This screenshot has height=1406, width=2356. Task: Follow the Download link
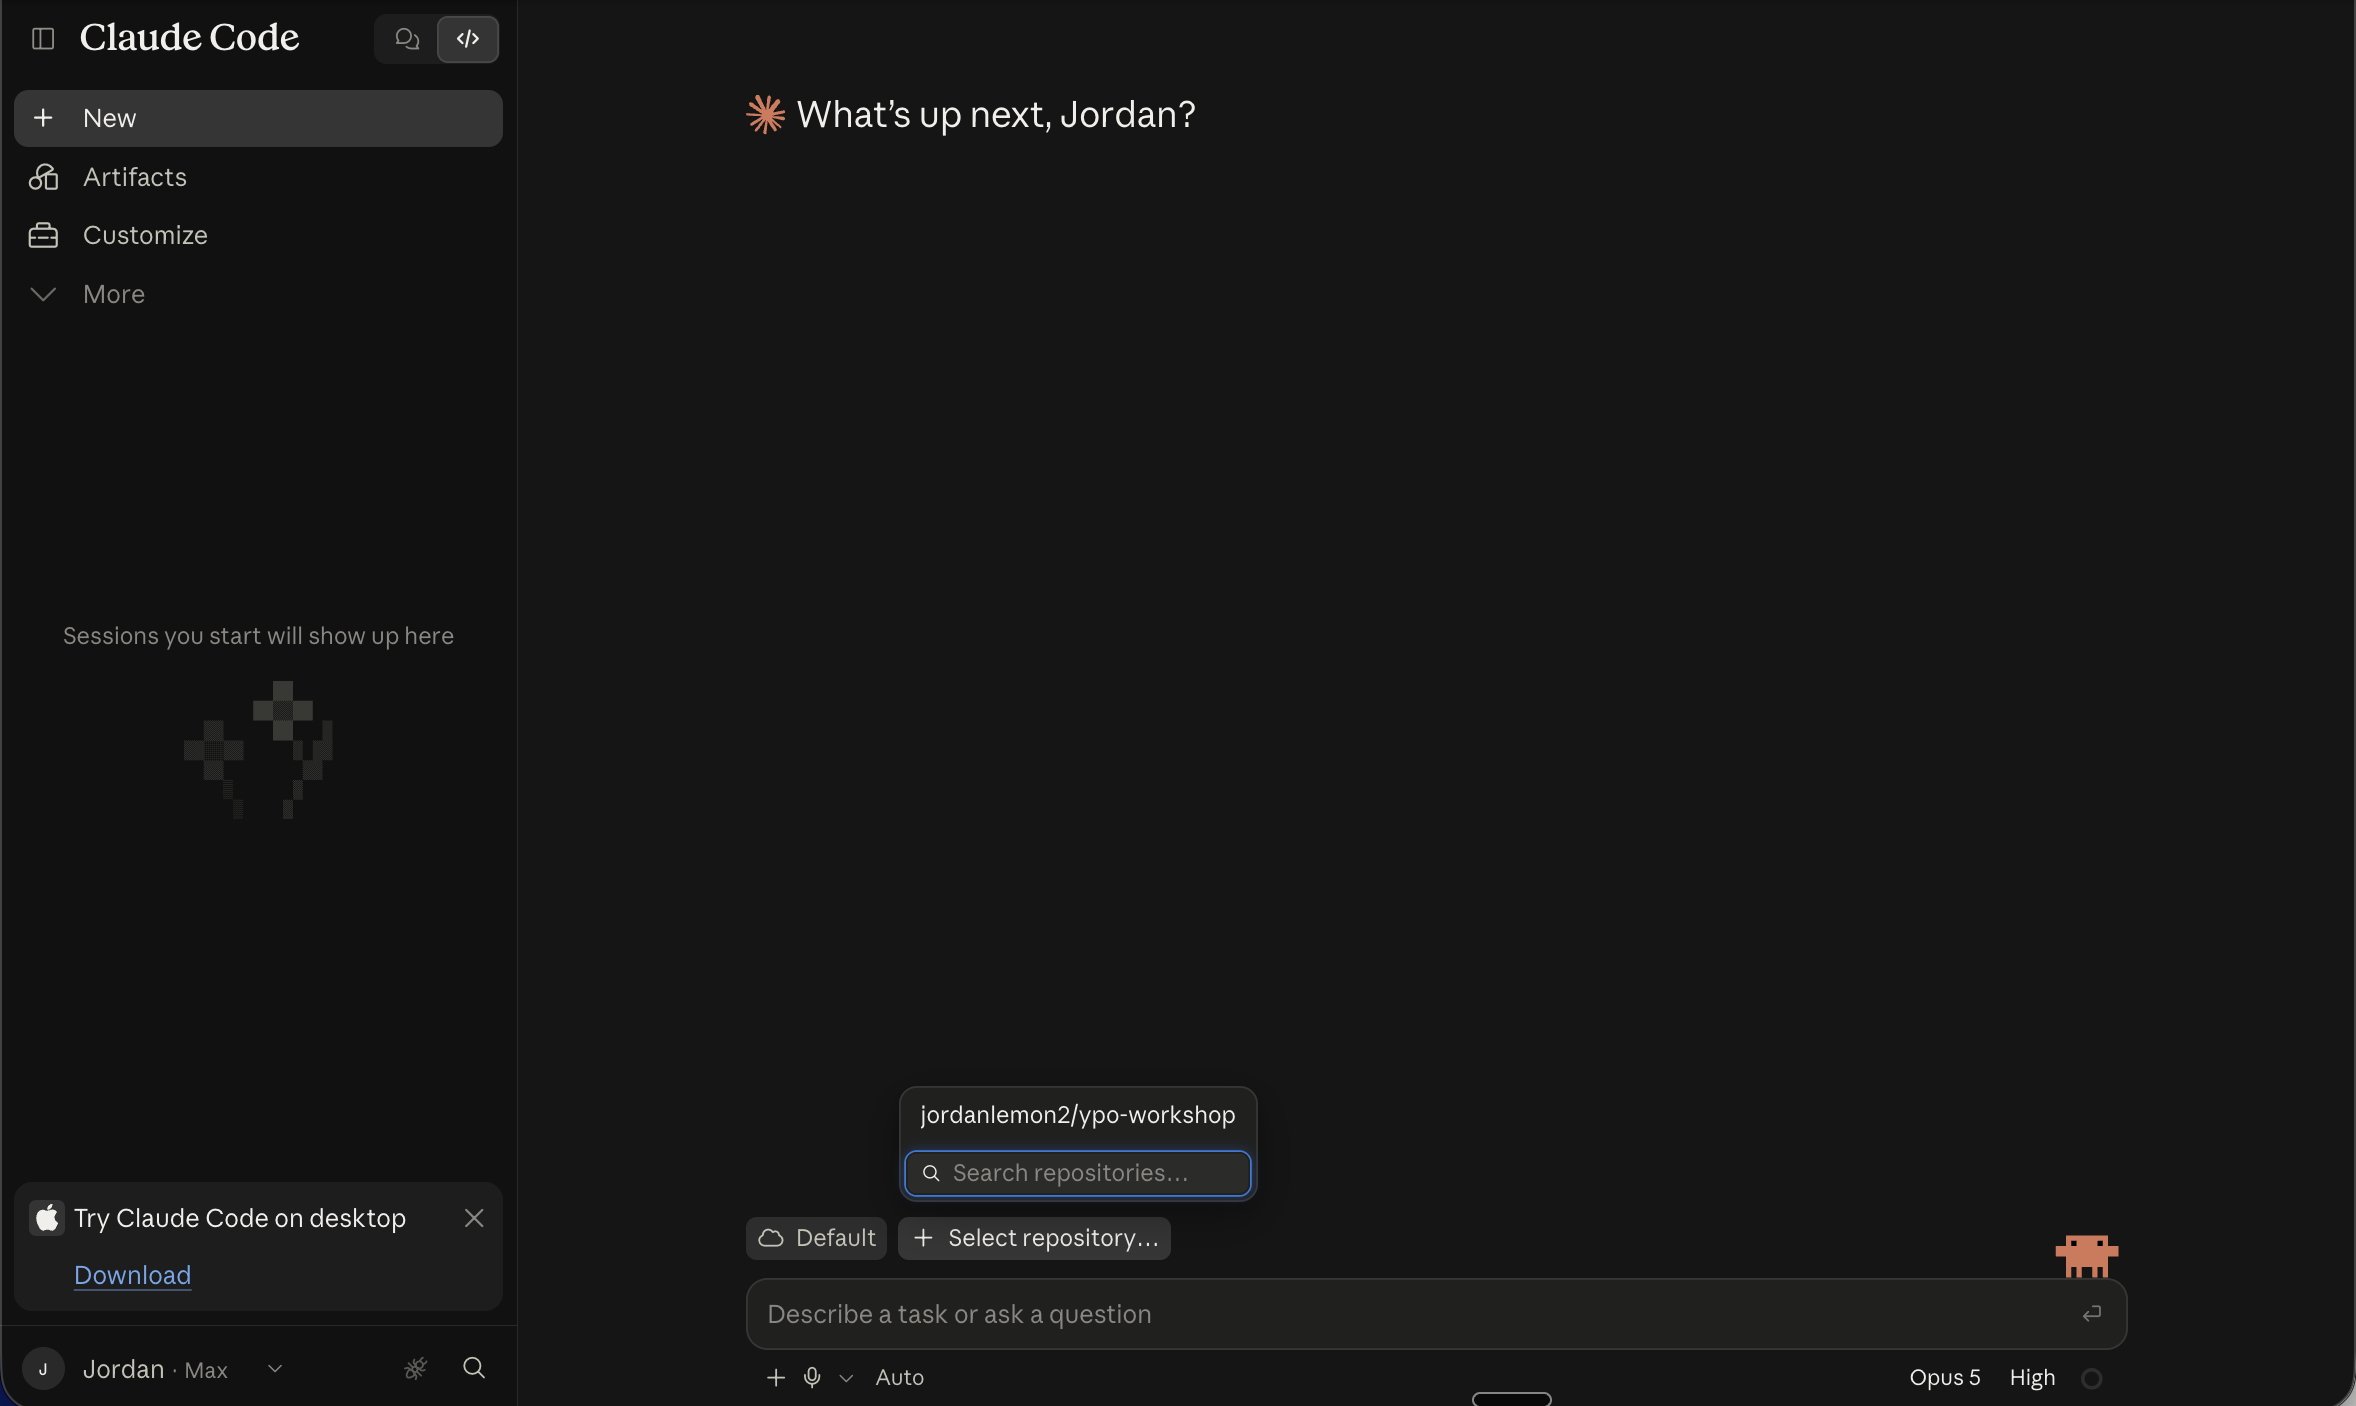click(x=132, y=1275)
